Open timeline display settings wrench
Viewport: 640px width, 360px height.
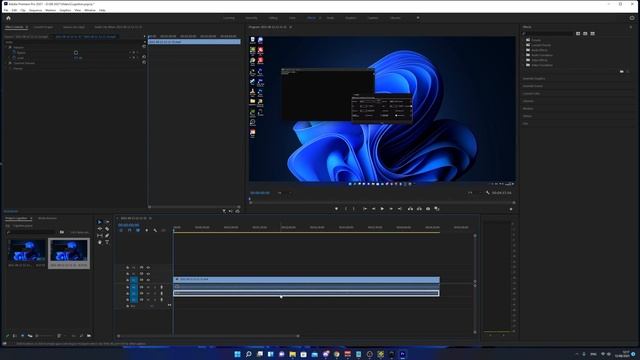tap(155, 230)
